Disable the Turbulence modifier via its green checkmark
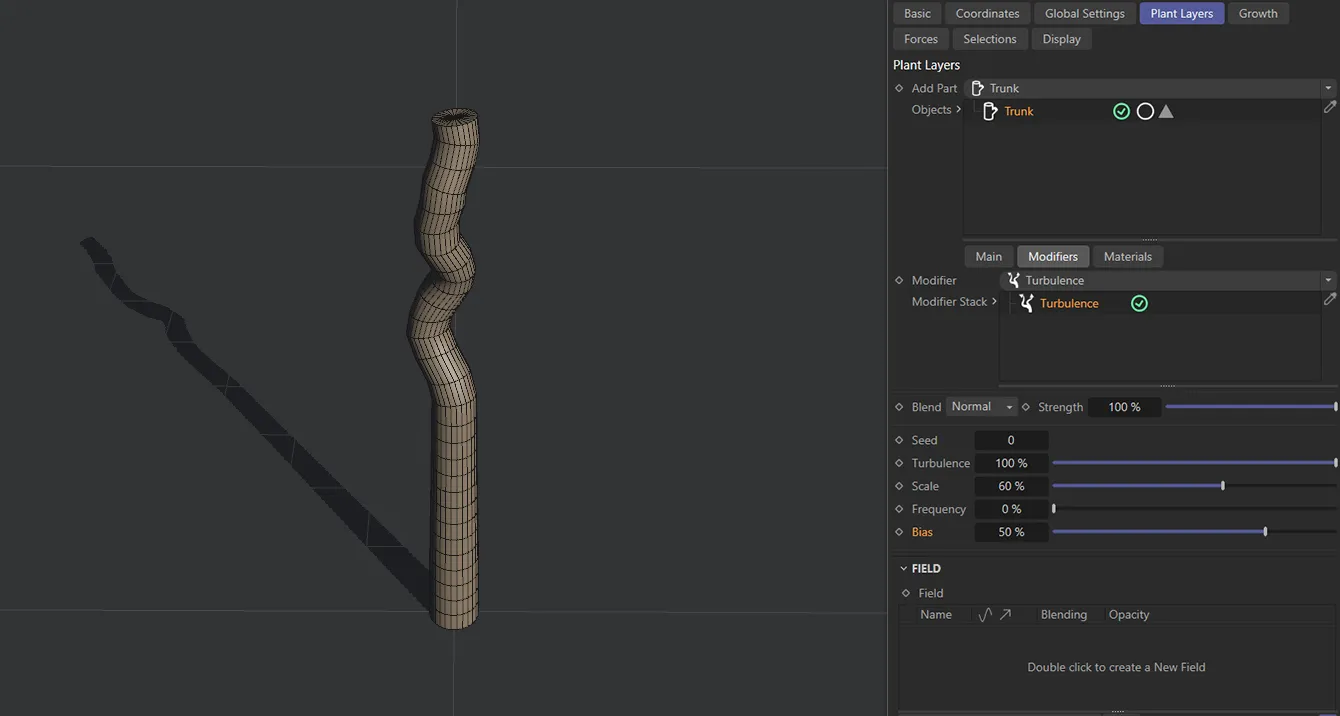1340x716 pixels. coord(1138,303)
